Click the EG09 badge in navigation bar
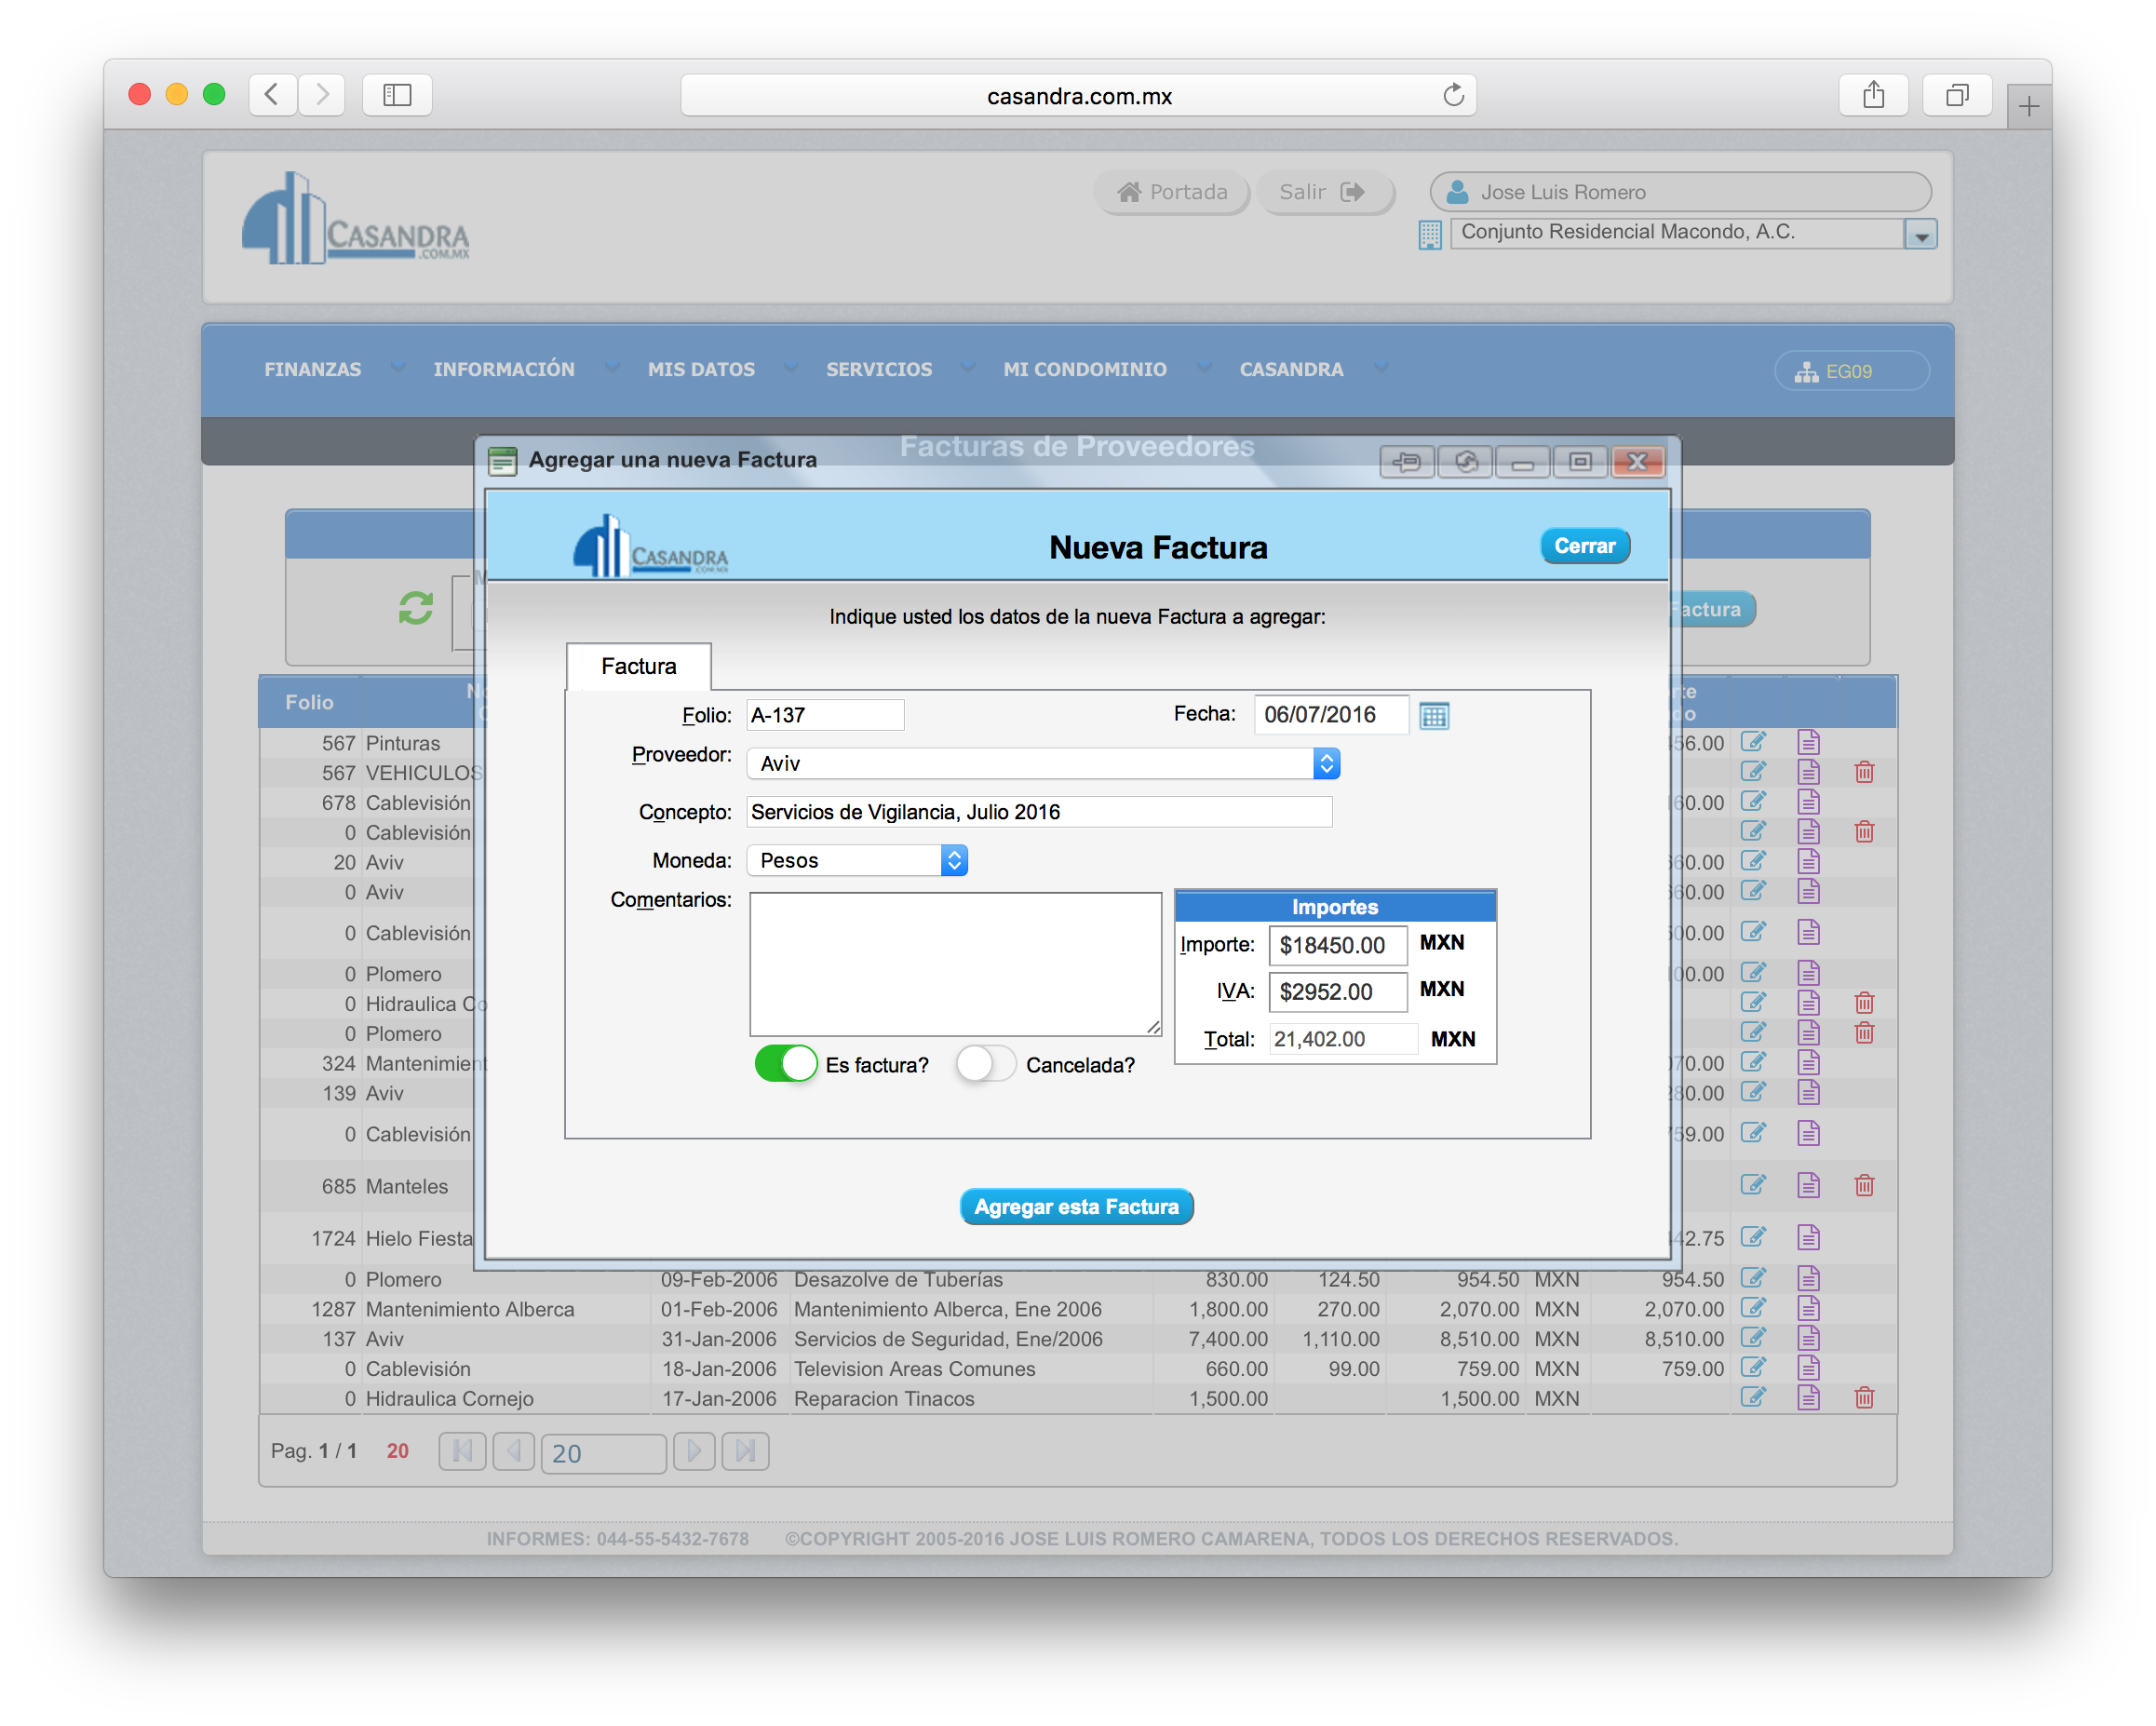 pyautogui.click(x=1851, y=371)
